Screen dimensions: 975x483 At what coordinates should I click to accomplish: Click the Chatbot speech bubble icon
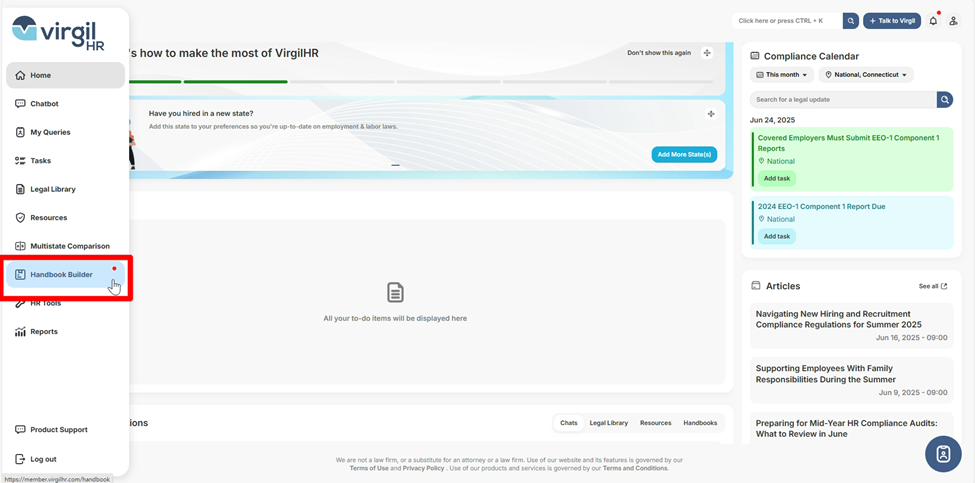(20, 104)
